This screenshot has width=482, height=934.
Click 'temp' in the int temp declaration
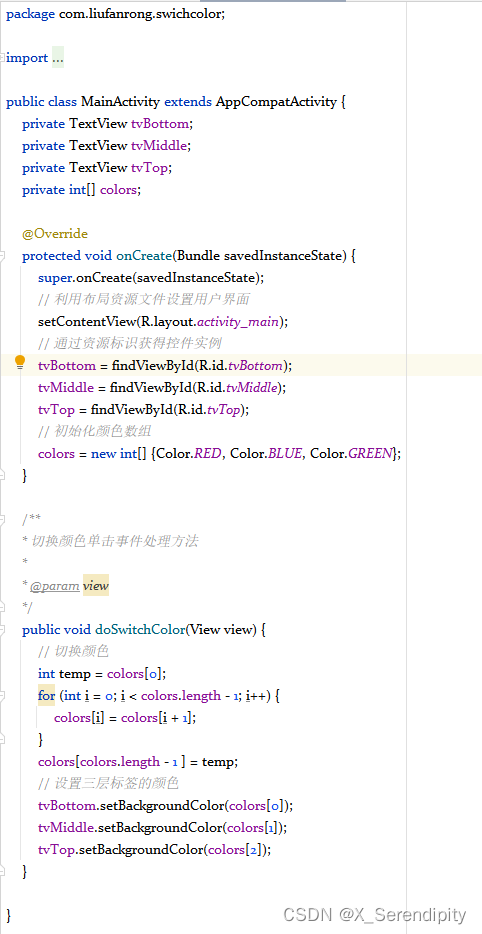[x=74, y=674]
